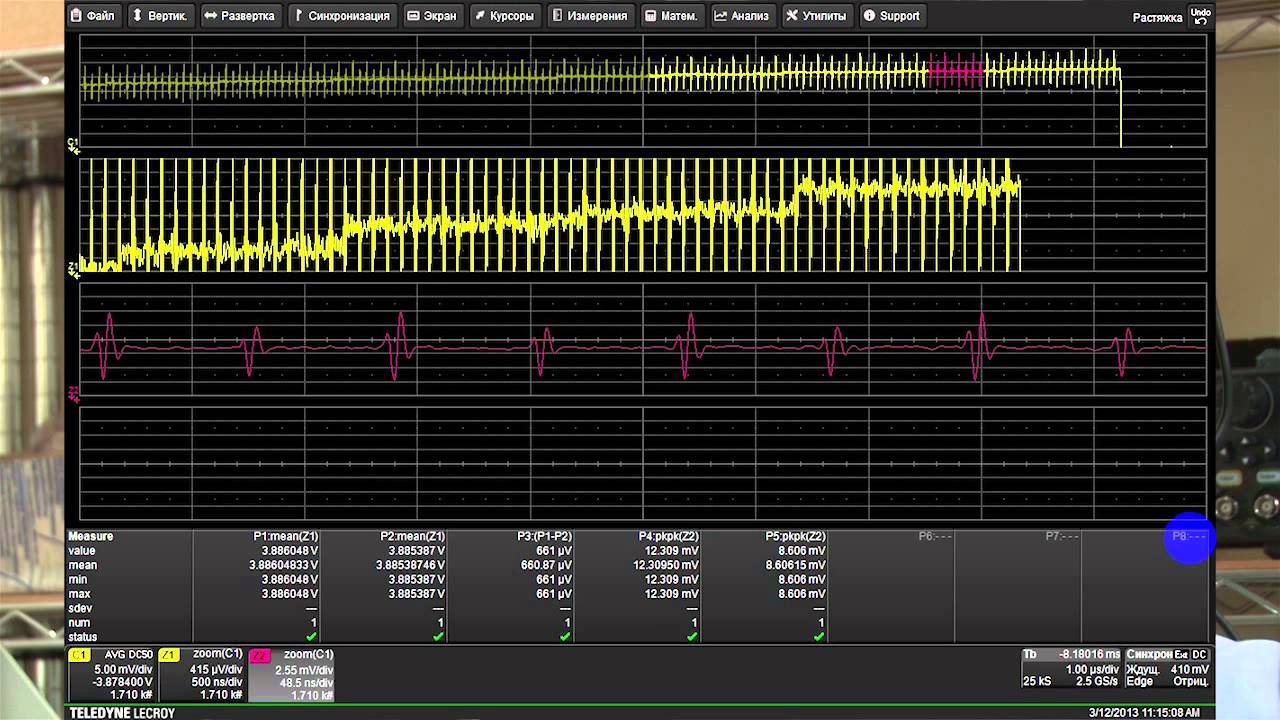Open the Матем. menu

tap(671, 16)
